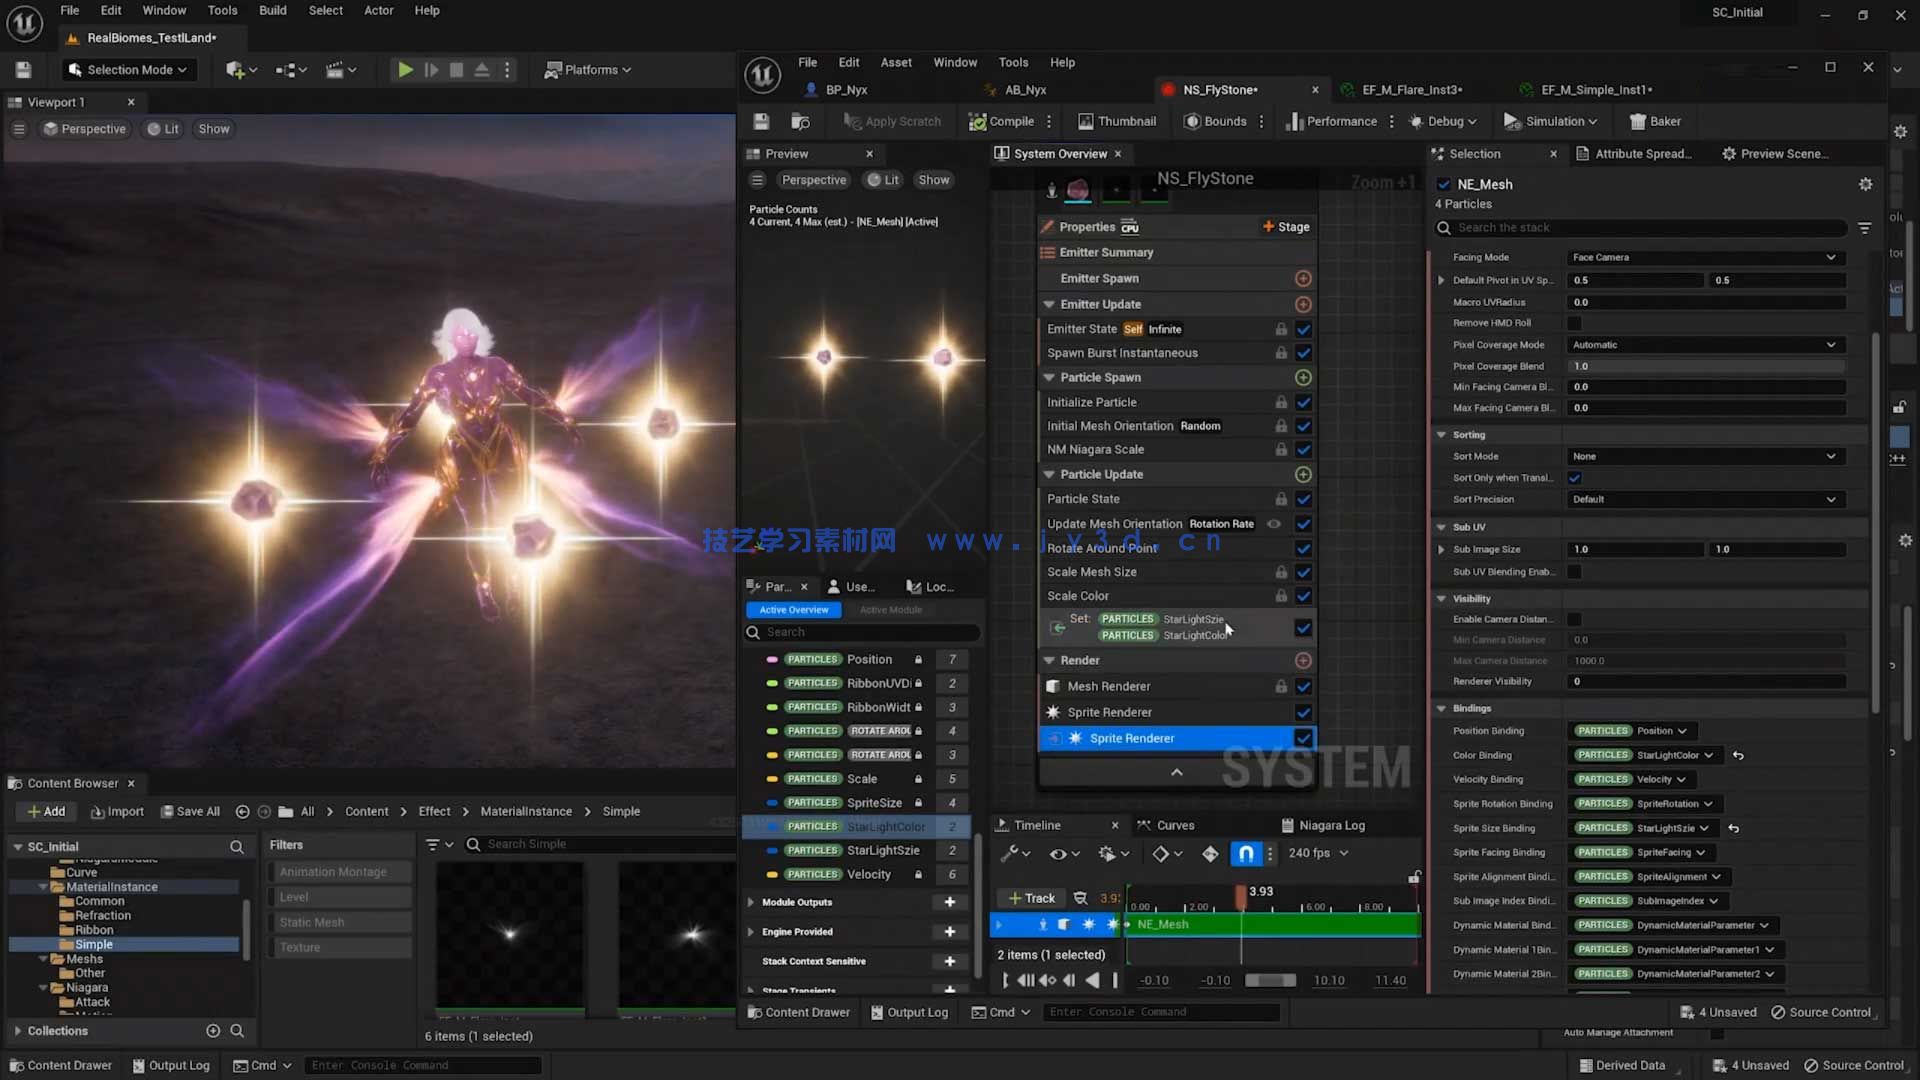Screen dimensions: 1920x1080
Task: Reset the Color Binding value with the arrow icon
Action: [1738, 755]
